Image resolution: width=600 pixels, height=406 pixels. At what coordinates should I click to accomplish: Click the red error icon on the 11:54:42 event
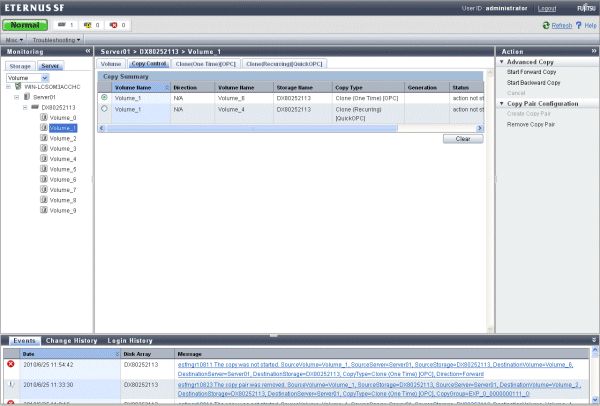11,364
